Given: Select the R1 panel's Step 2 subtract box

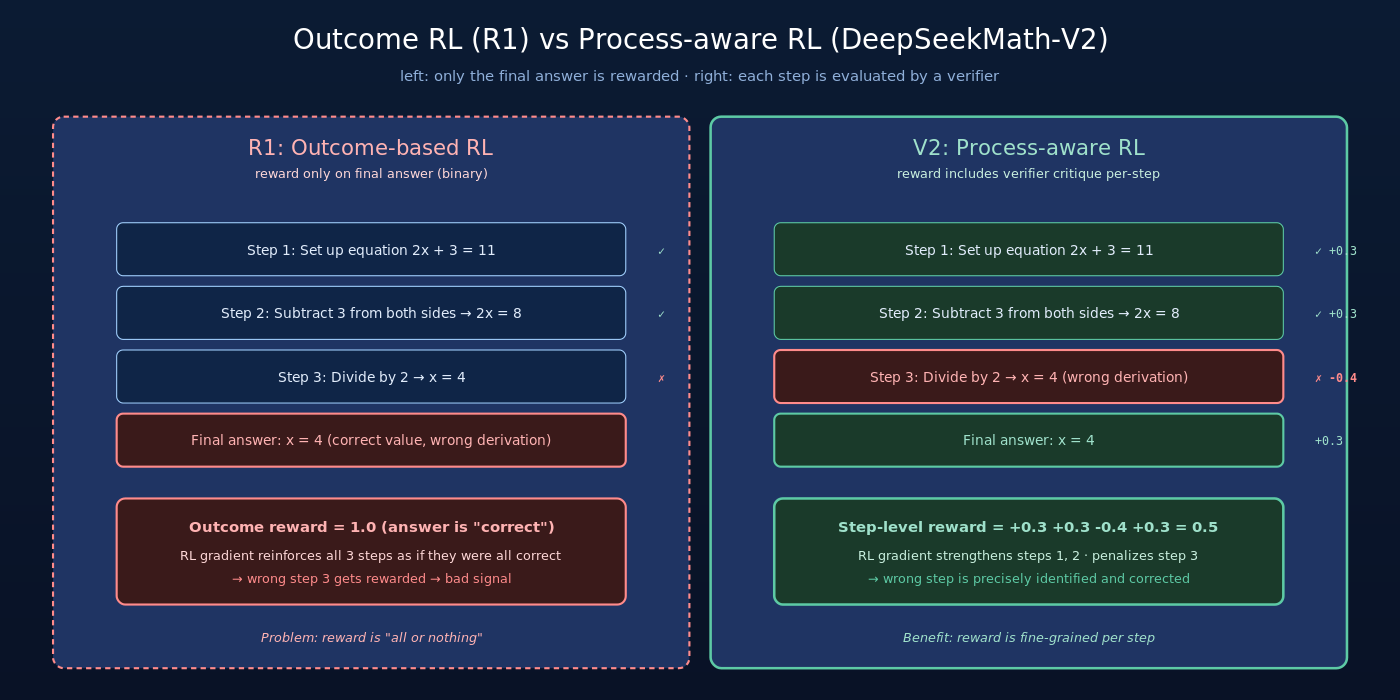Looking at the screenshot, I should tap(371, 313).
